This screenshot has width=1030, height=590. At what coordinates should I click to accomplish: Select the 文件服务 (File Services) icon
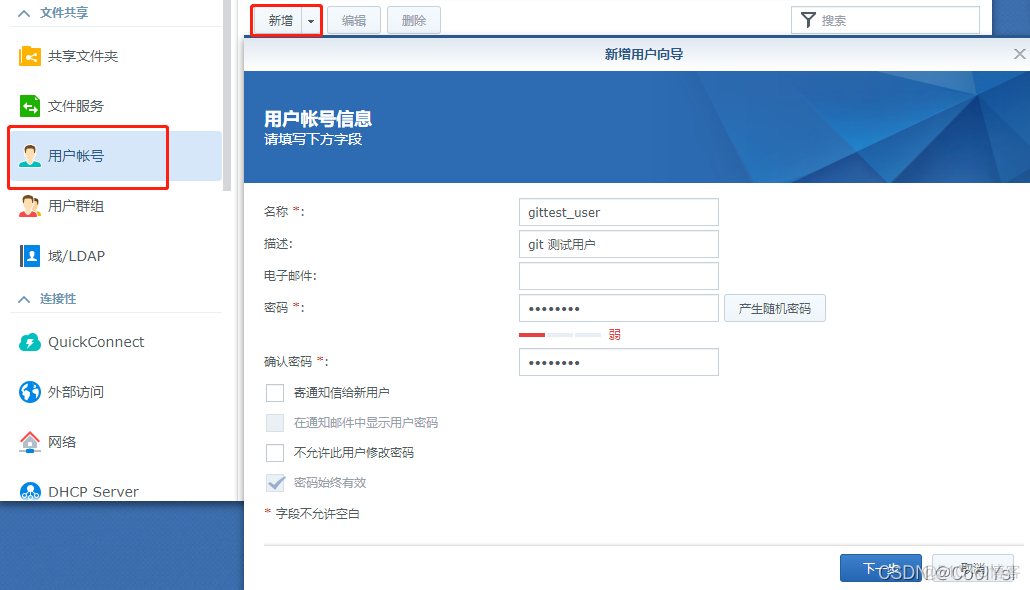[30, 105]
